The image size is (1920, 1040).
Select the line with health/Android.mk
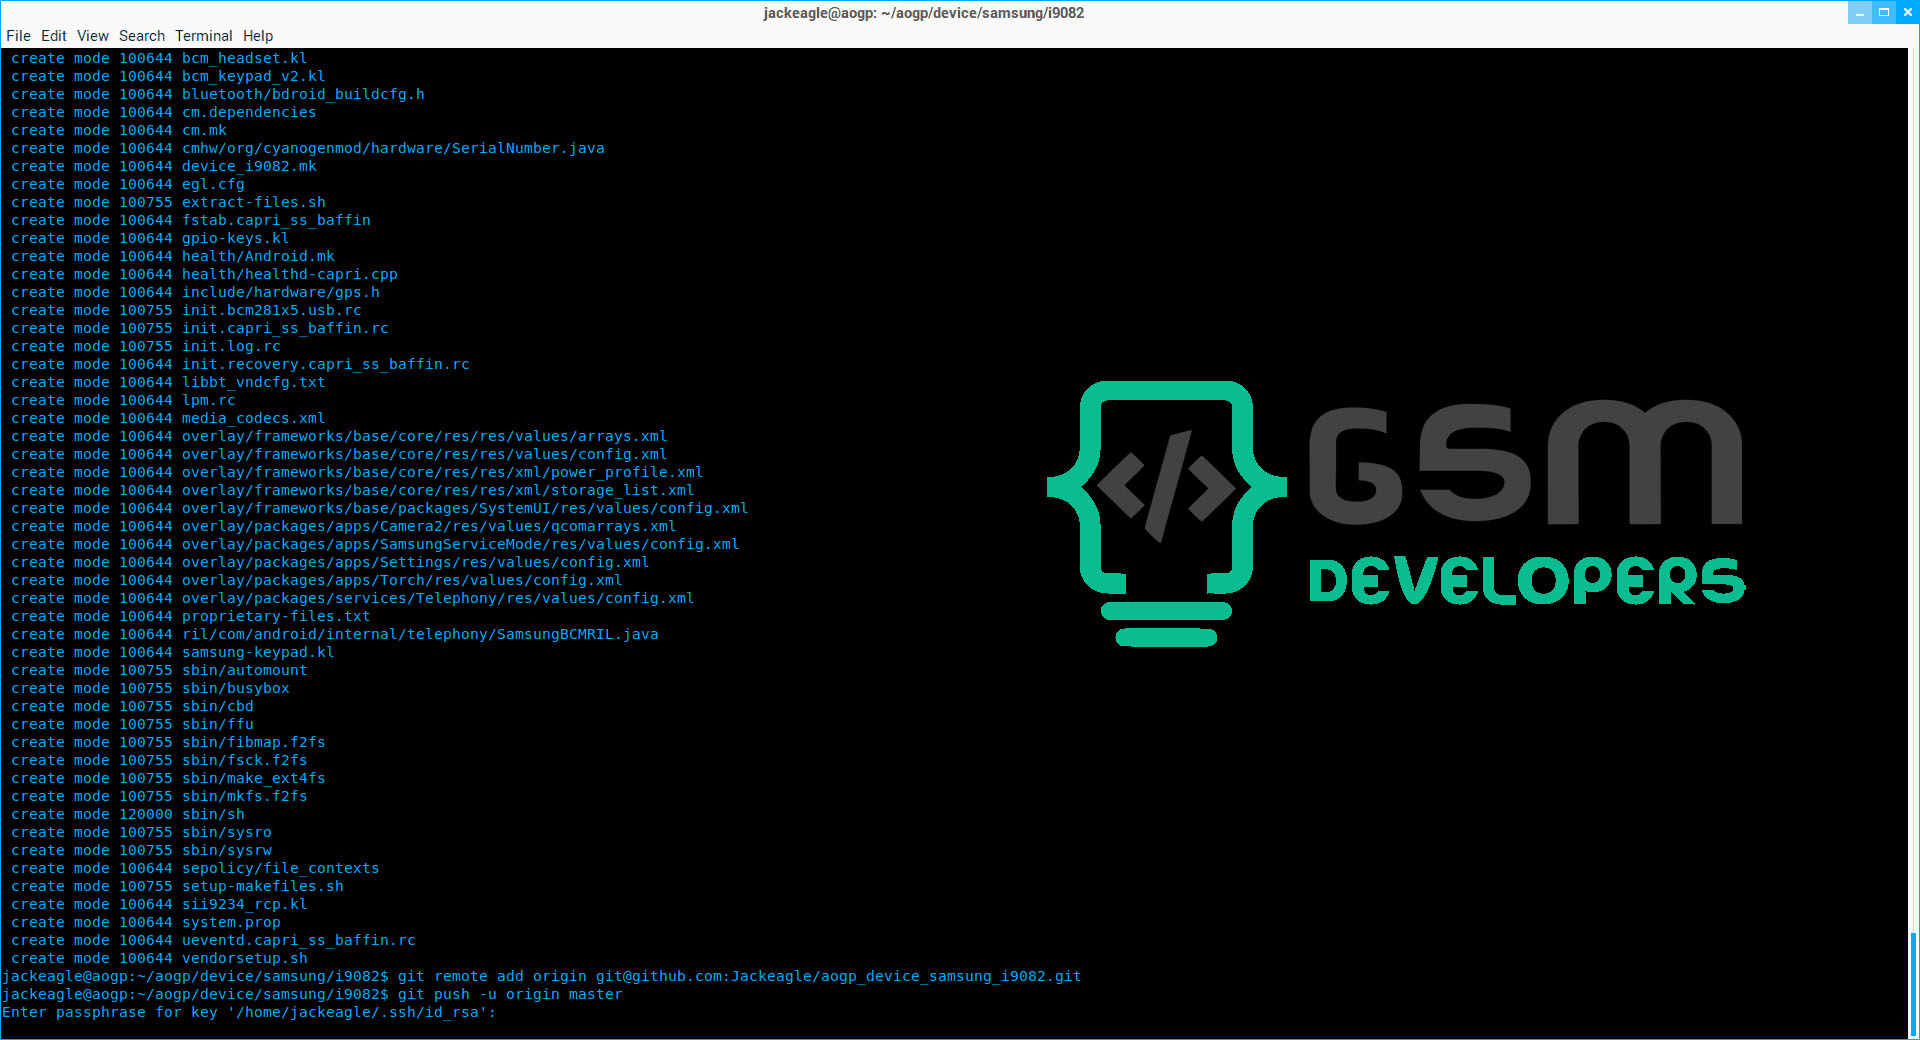(173, 257)
